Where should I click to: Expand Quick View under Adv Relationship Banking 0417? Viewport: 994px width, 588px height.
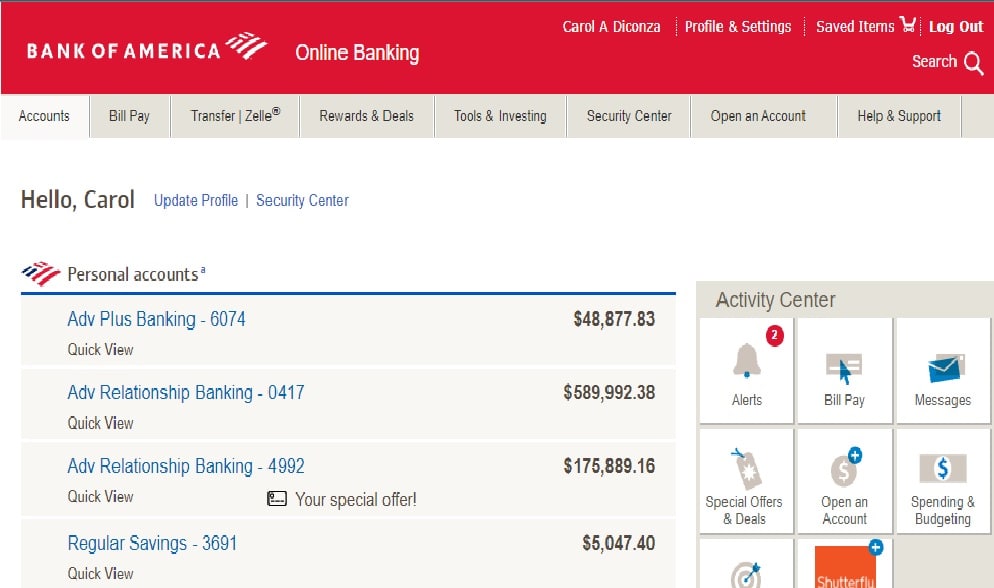(100, 423)
